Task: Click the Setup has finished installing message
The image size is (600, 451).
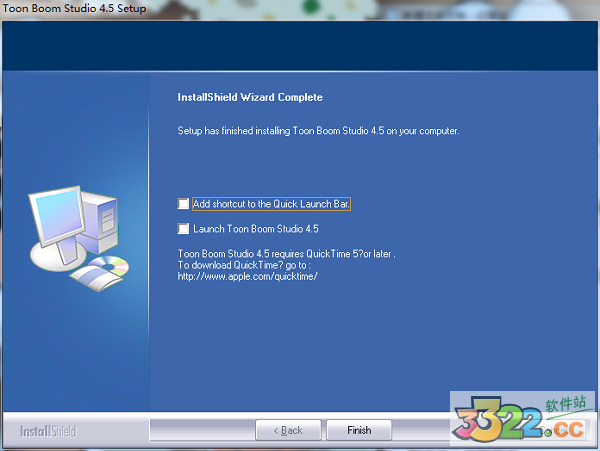Action: [318, 131]
